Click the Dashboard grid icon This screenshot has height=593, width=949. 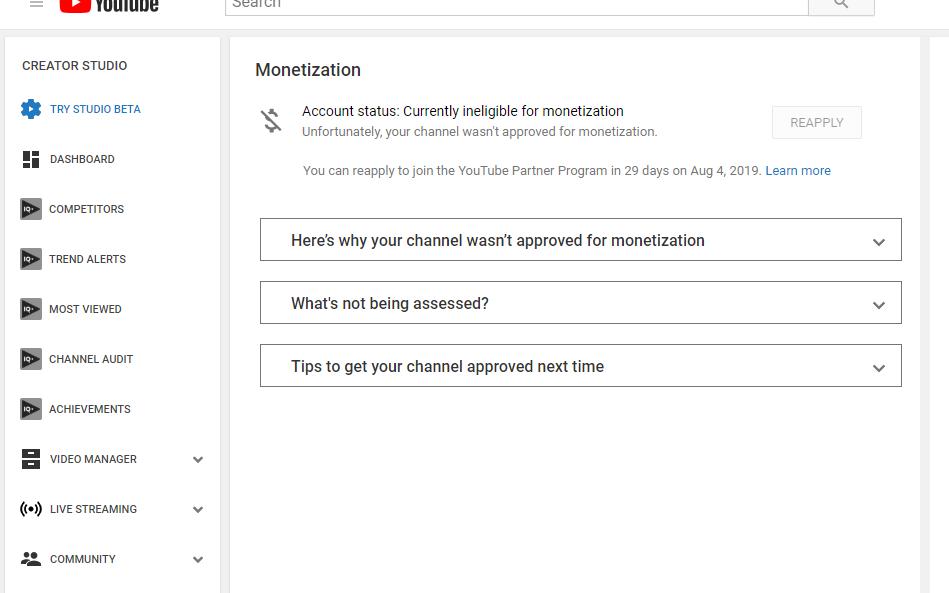click(31, 159)
